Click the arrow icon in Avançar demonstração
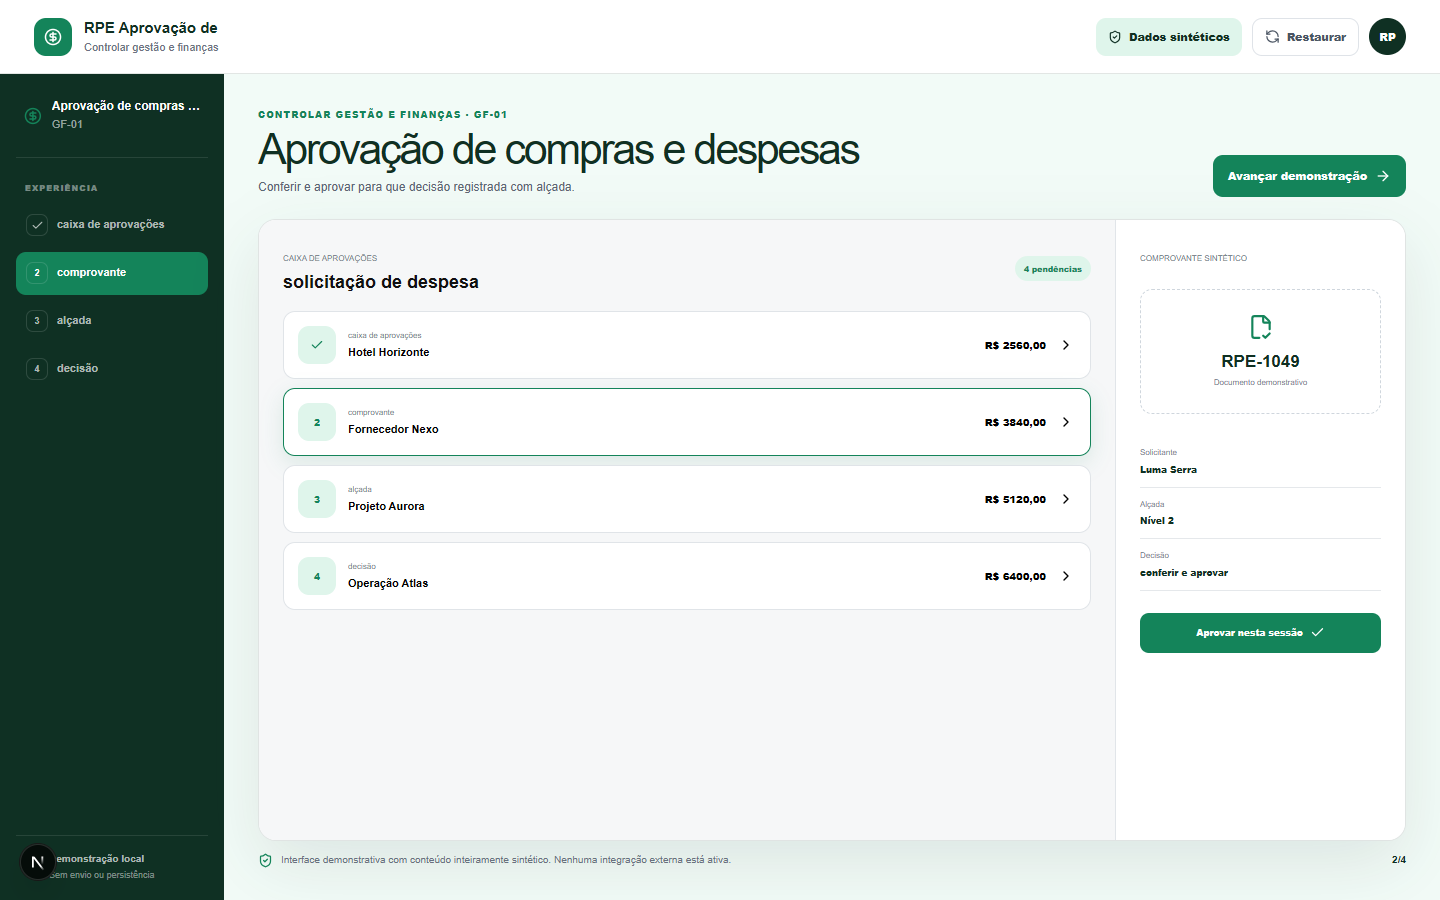This screenshot has width=1440, height=900. (1383, 176)
